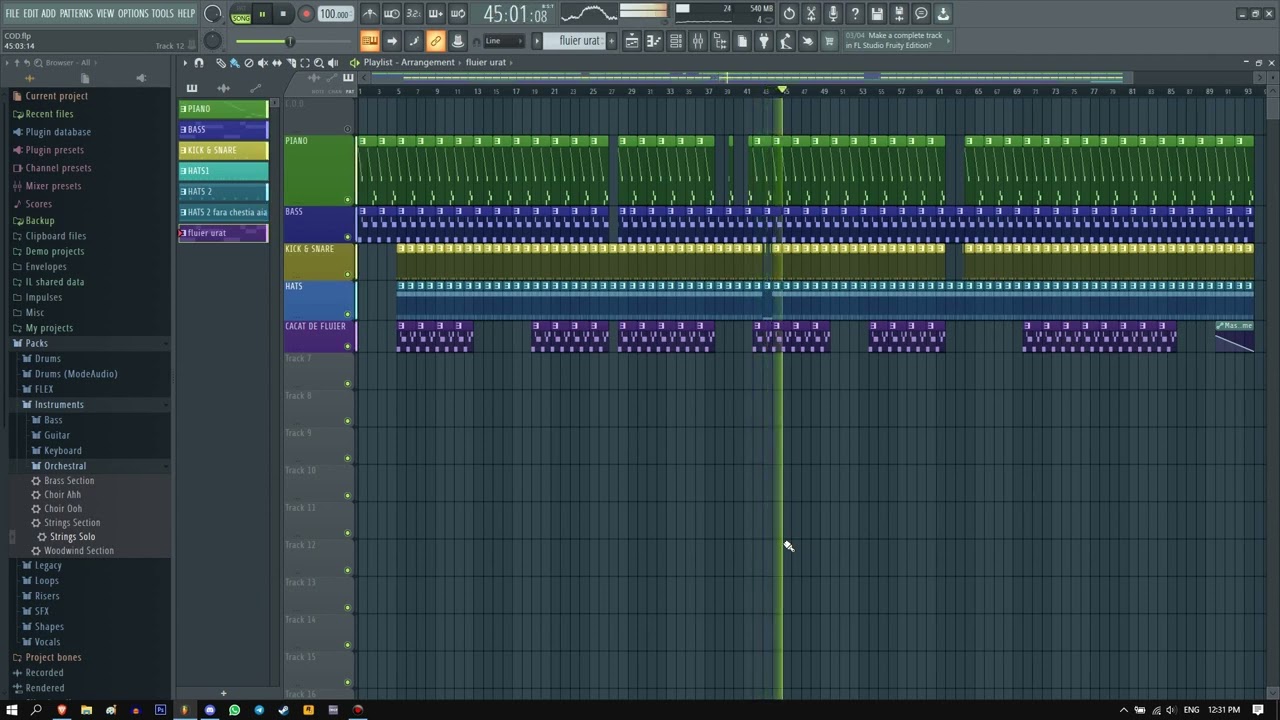1280x720 pixels.
Task: Open the pattern selector arrow beside fluier urat
Action: click(537, 41)
